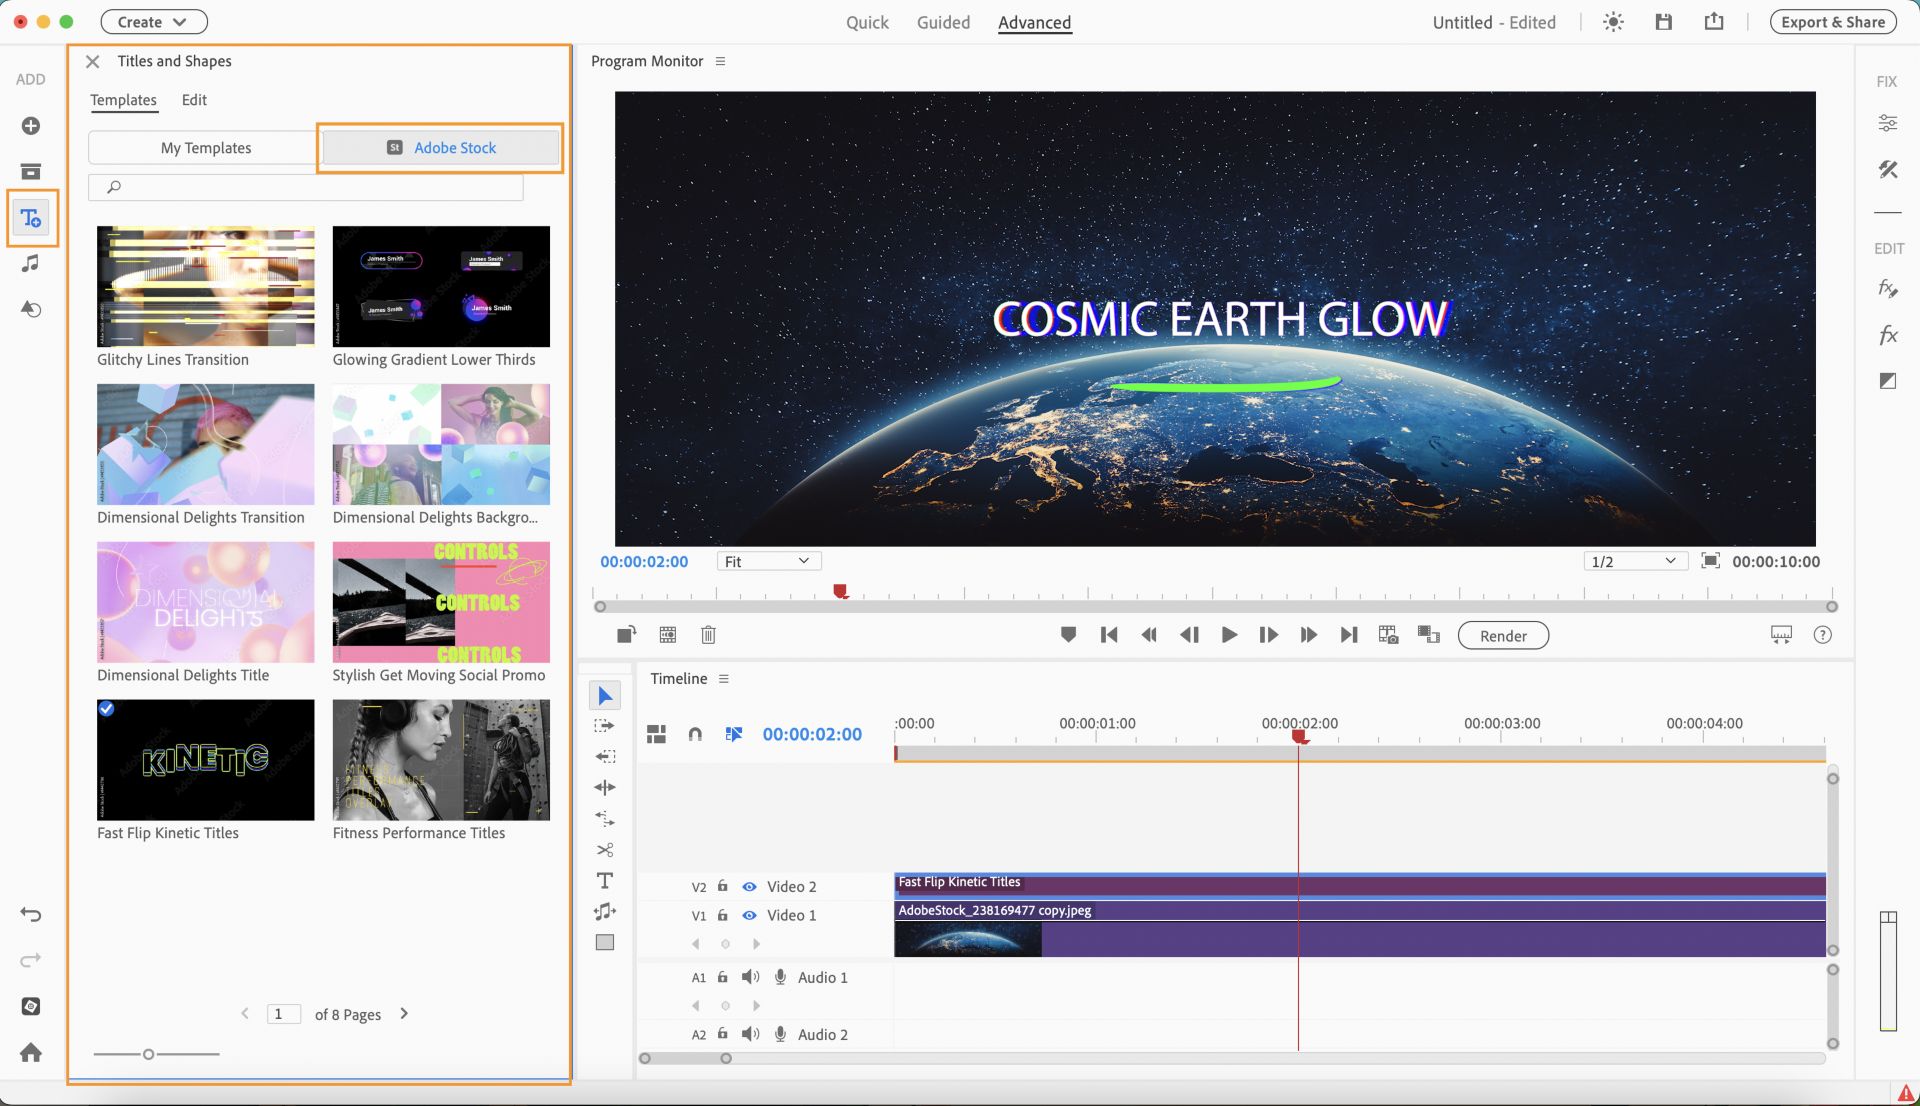Click the Export & Share button

pos(1832,22)
